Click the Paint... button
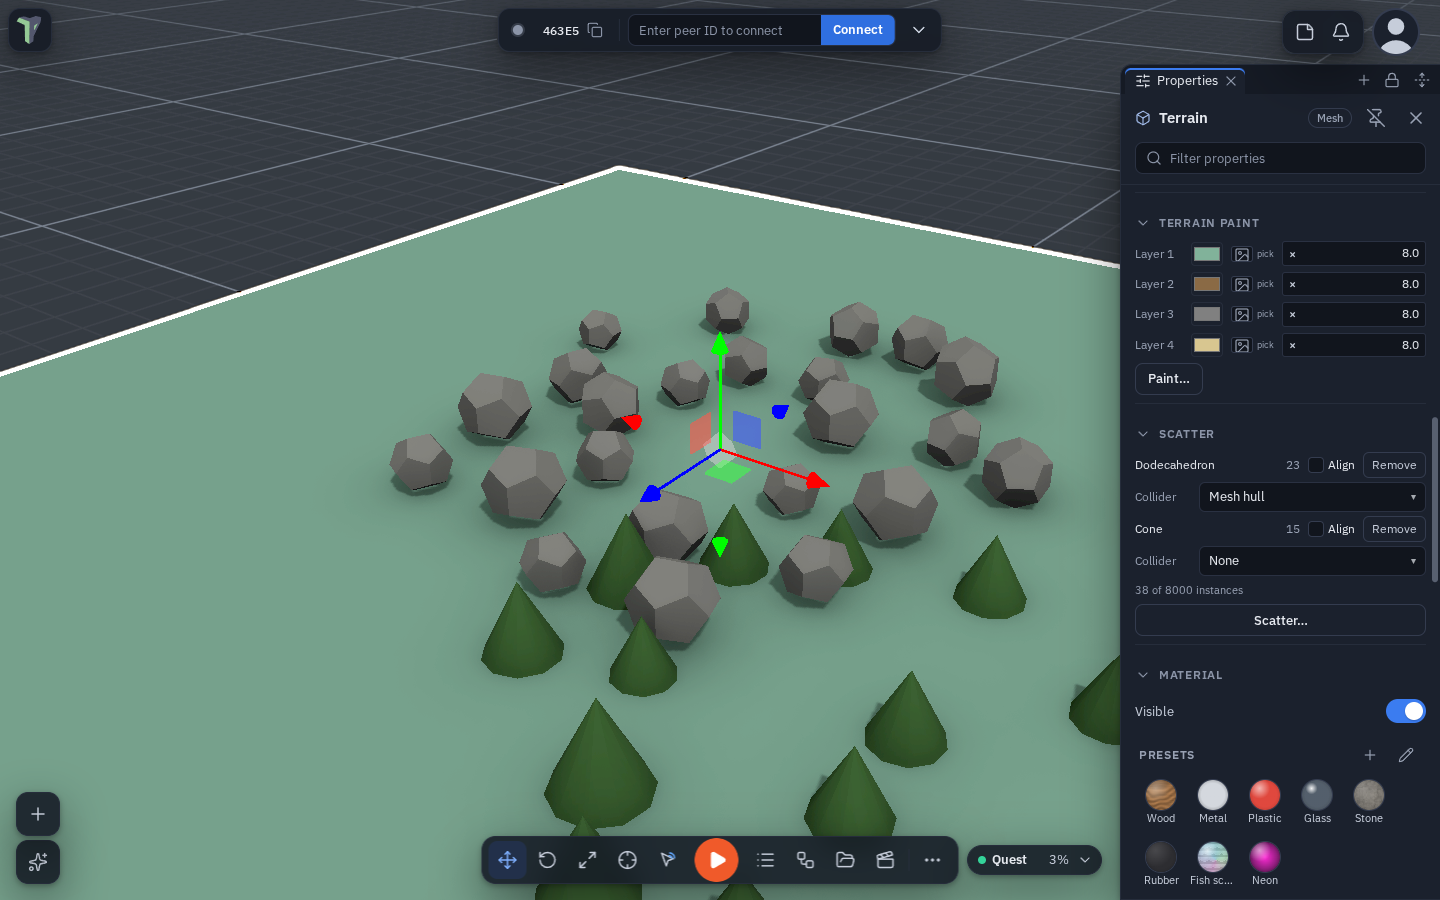Viewport: 1440px width, 900px height. coord(1169,379)
